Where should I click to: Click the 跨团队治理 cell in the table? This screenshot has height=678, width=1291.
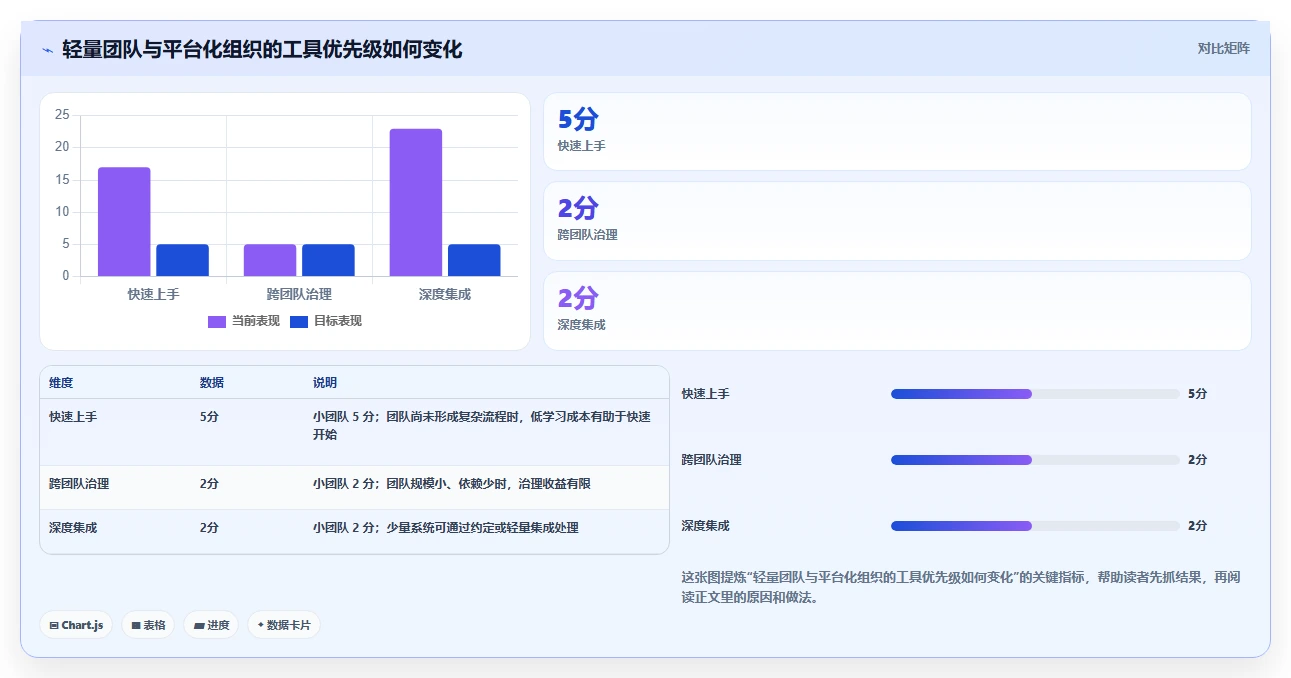point(79,484)
